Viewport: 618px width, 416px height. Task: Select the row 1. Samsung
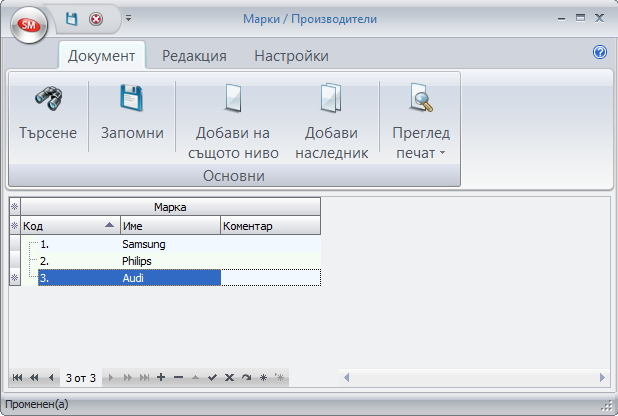point(171,244)
